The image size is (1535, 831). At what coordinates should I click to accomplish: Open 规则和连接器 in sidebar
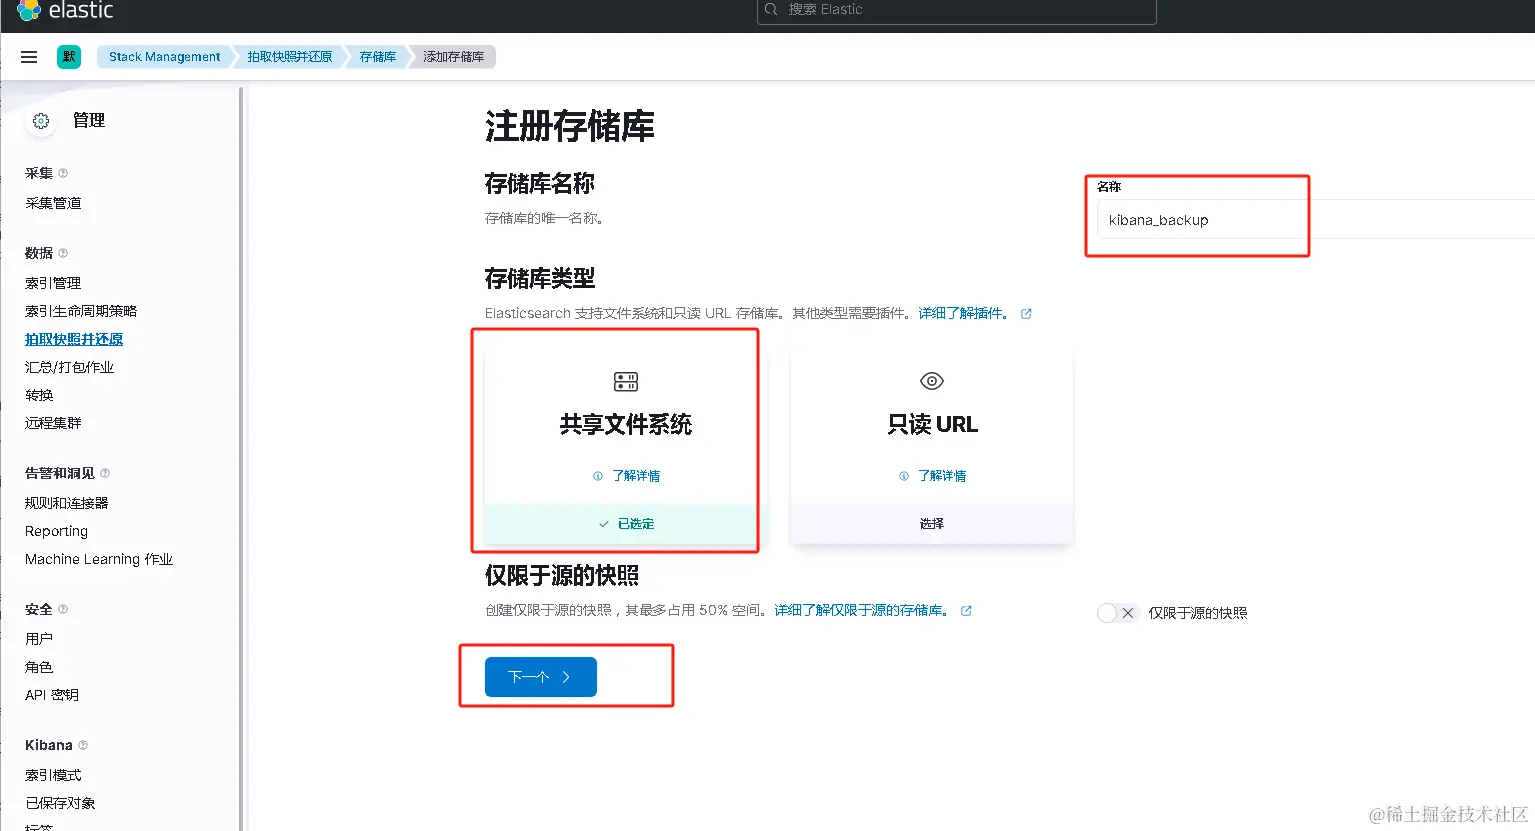67,503
